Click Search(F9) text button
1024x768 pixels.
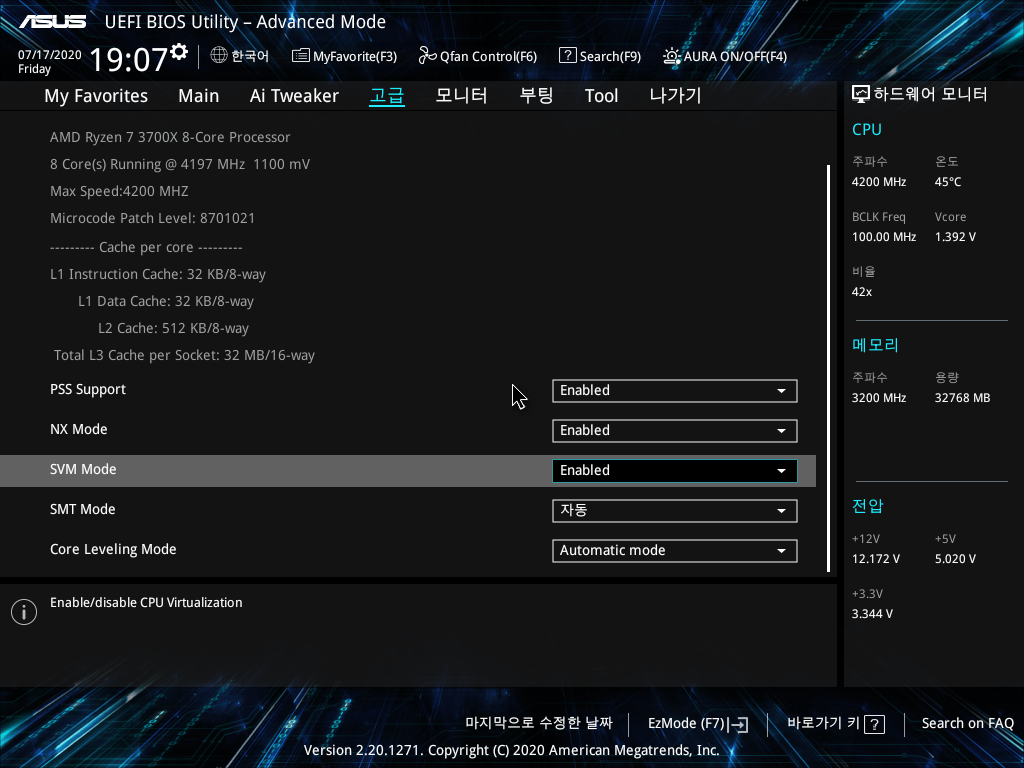coord(610,57)
